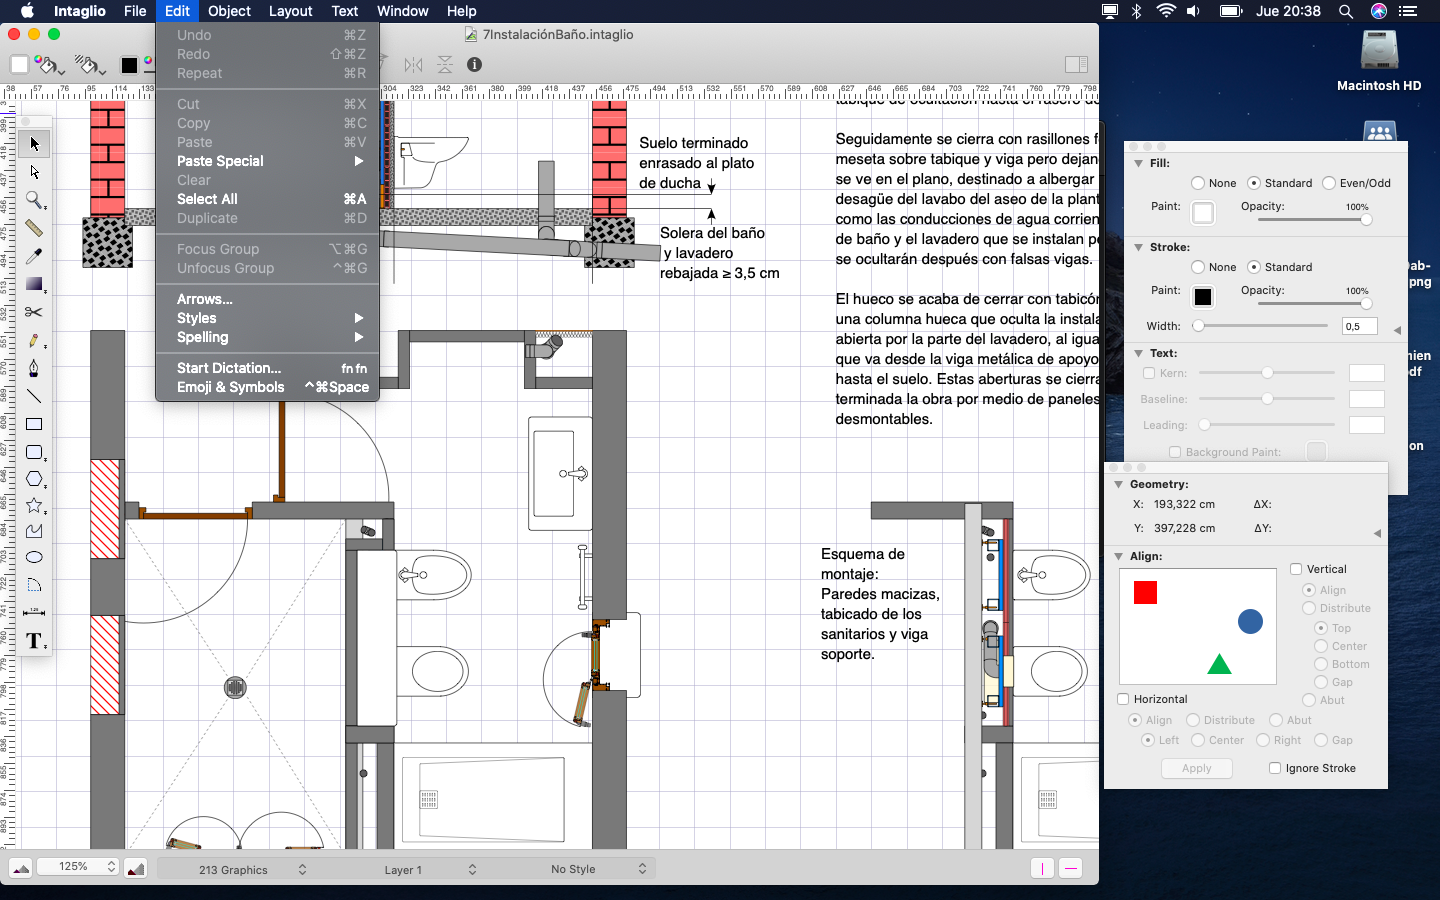
Task: Open the No Style dropdown
Action: pos(598,869)
